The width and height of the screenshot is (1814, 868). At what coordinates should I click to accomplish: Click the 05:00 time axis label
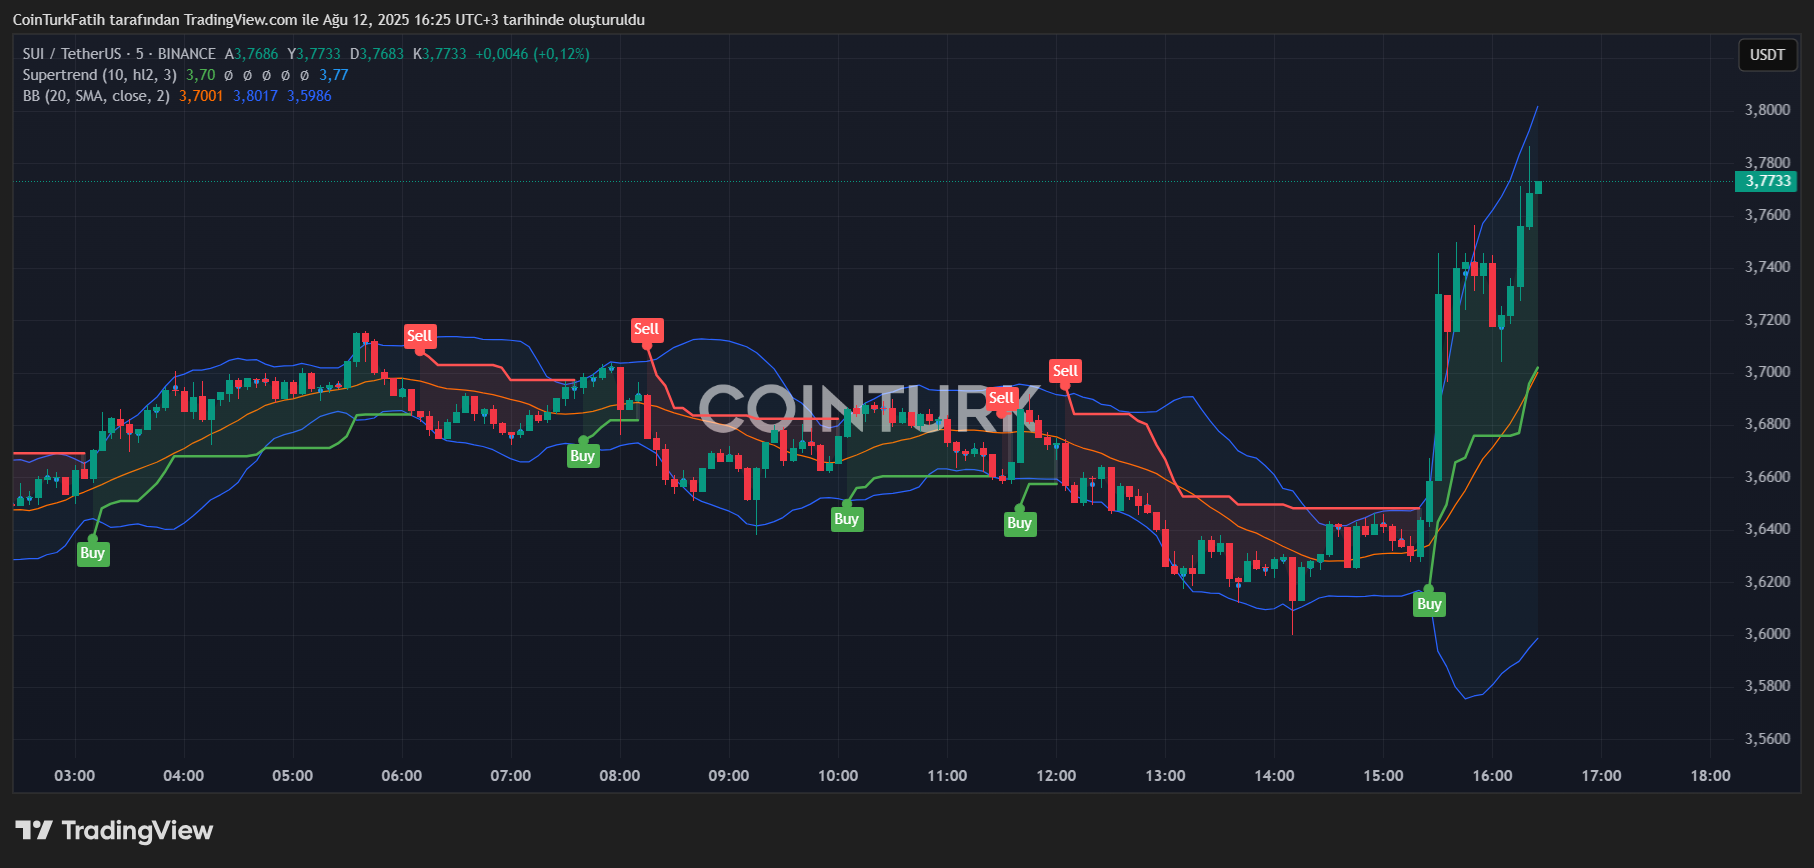click(293, 776)
